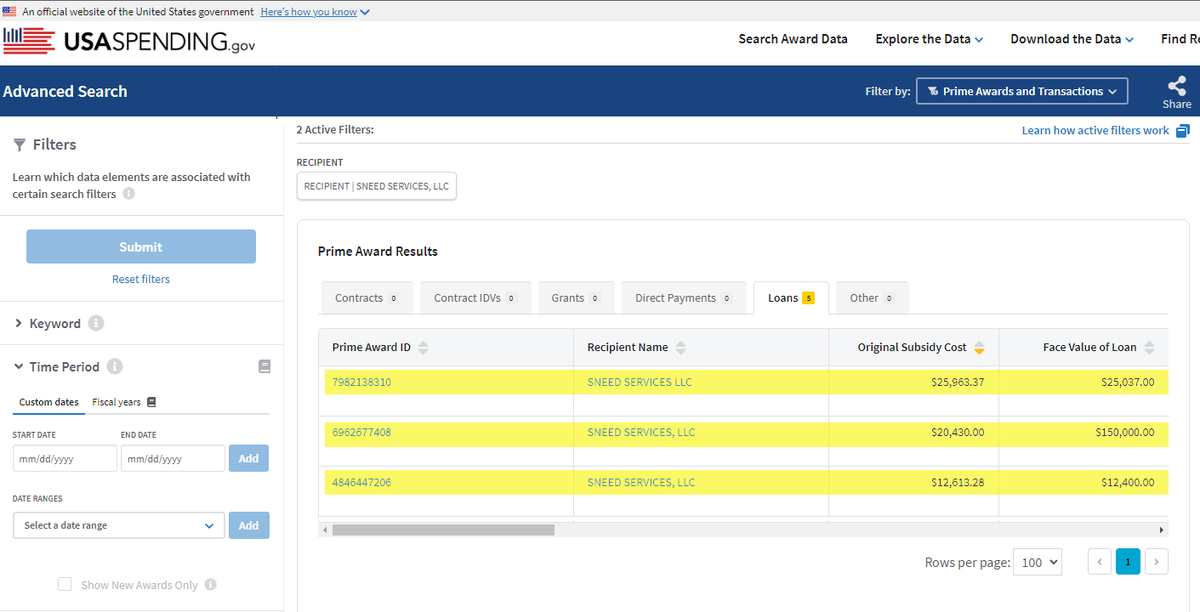Screen dimensions: 1200x612
Task: Click the End Date input field
Action: (x=172, y=458)
